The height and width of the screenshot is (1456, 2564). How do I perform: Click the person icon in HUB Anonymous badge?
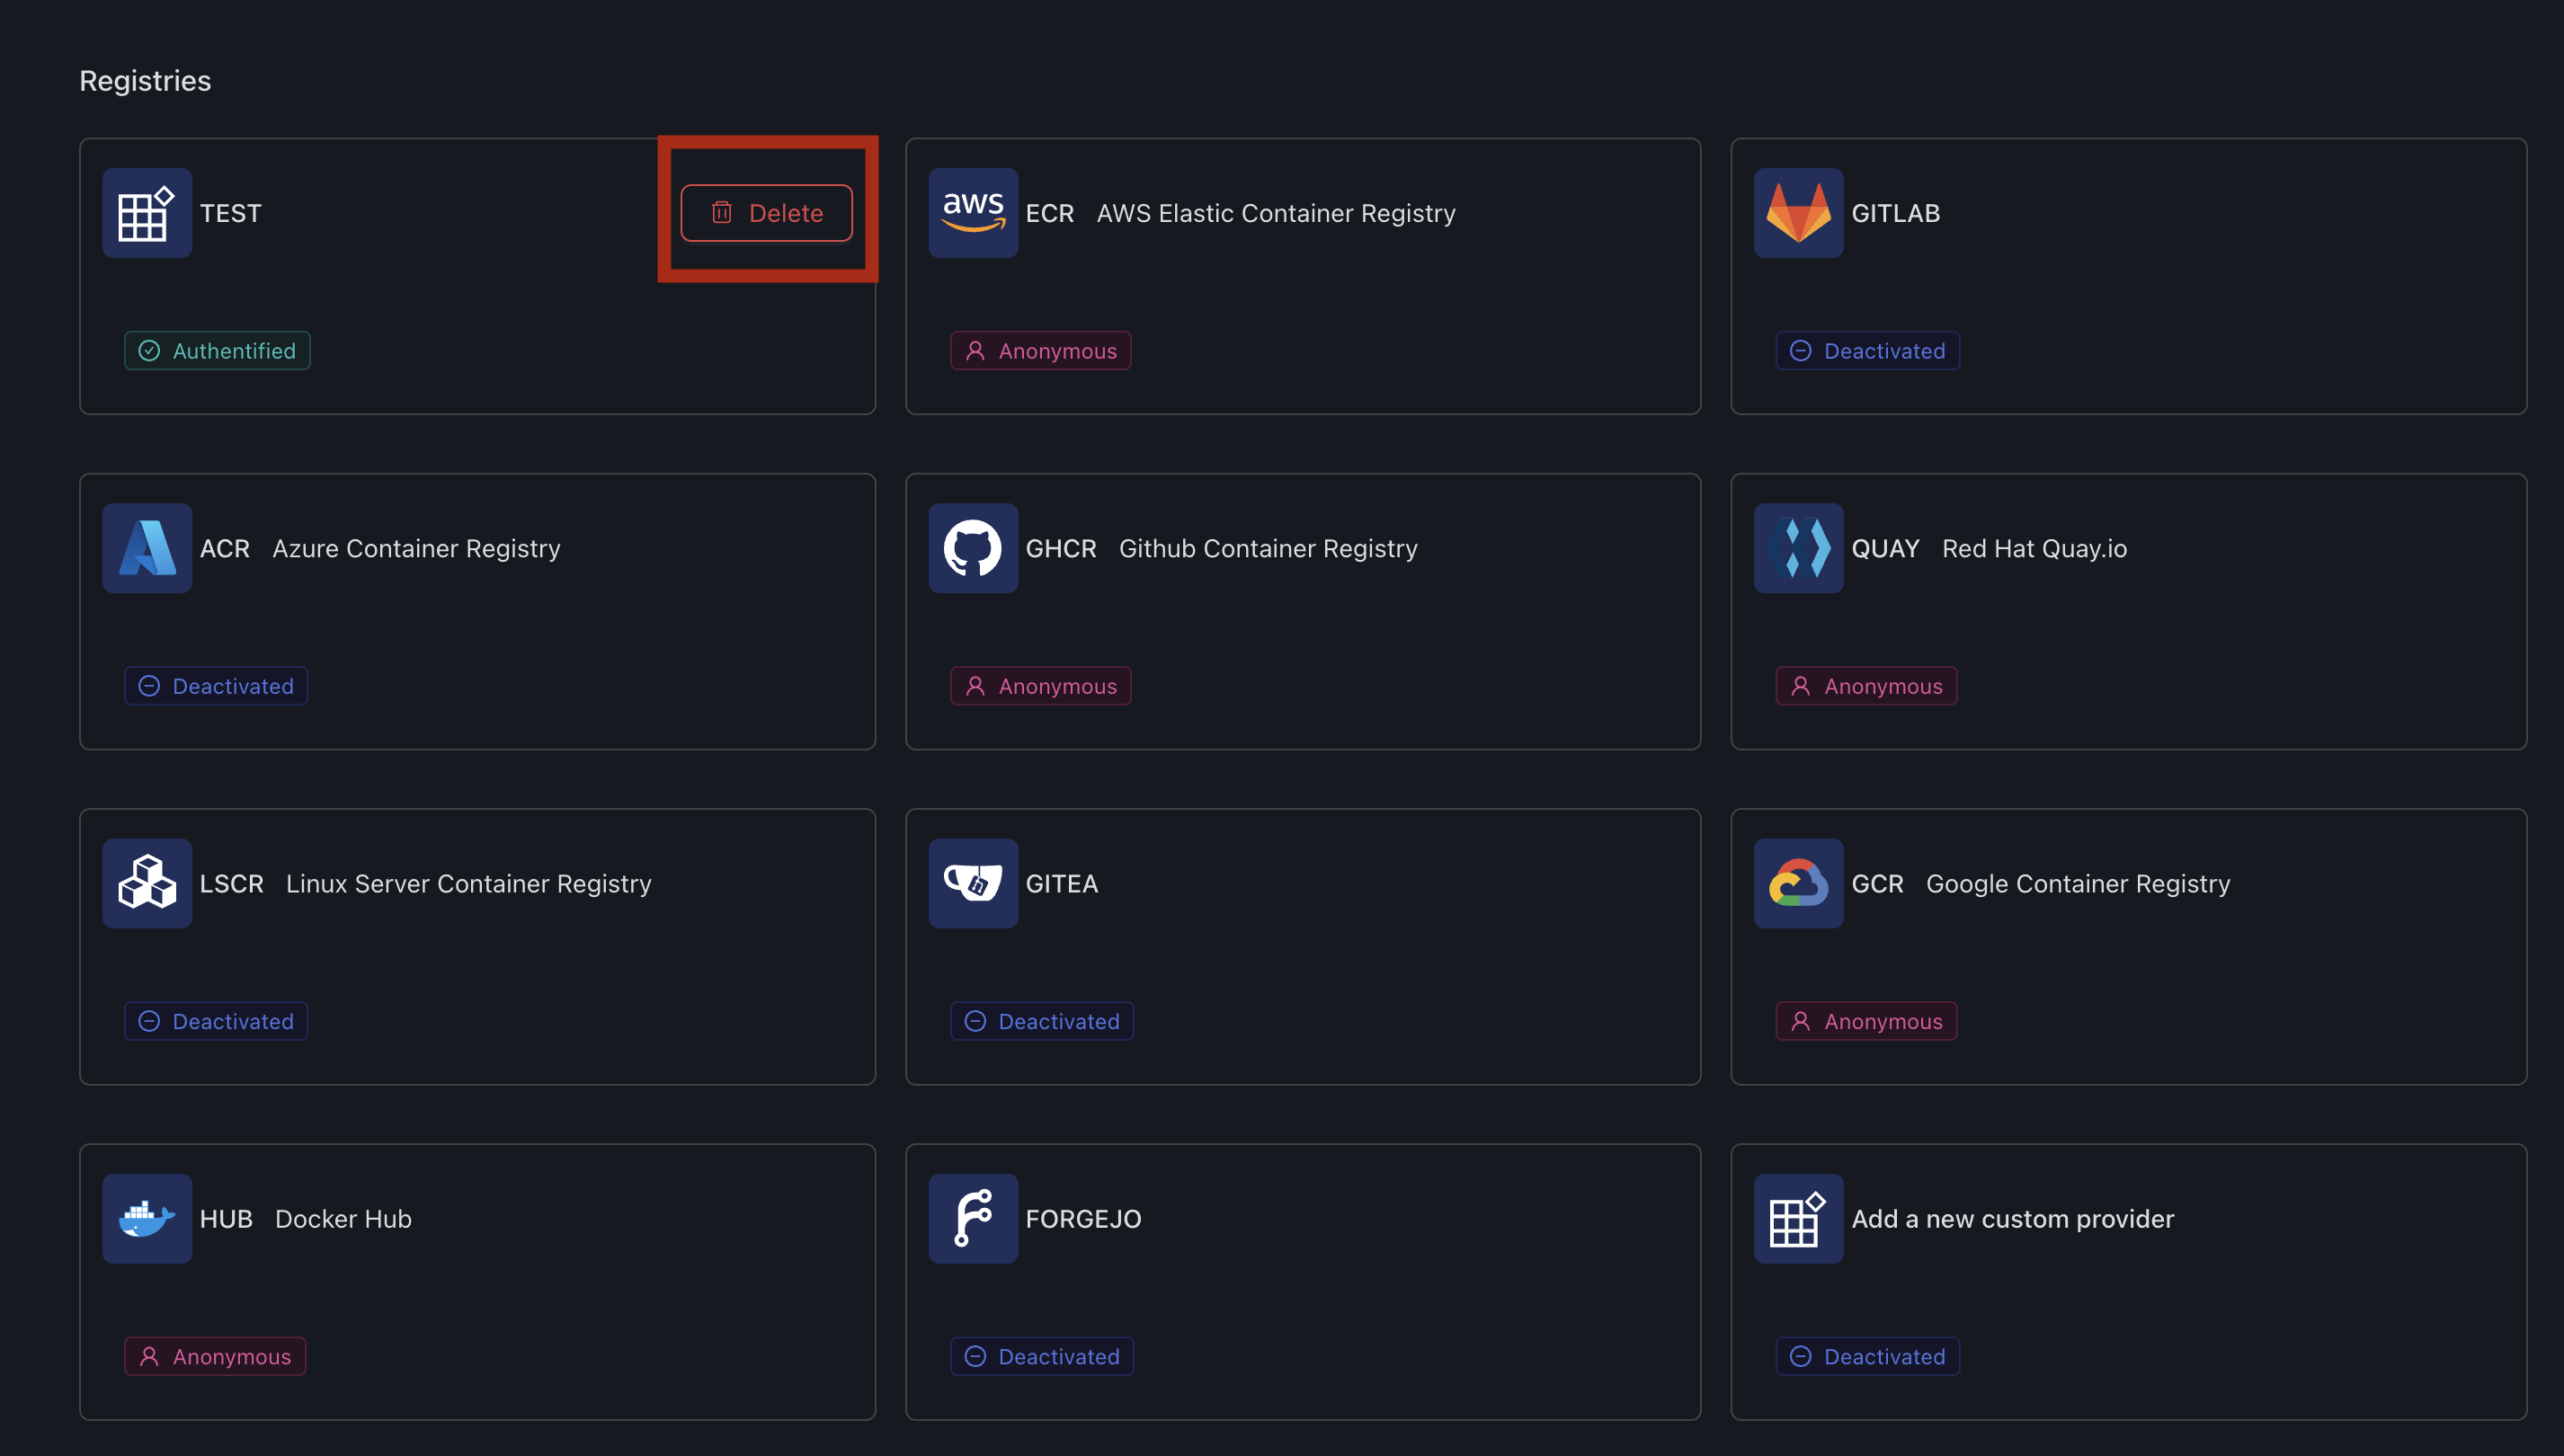click(x=149, y=1356)
